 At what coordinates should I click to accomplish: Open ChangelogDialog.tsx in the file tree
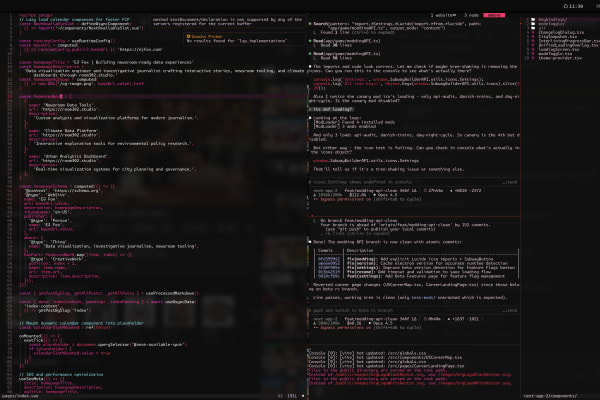pos(561,32)
